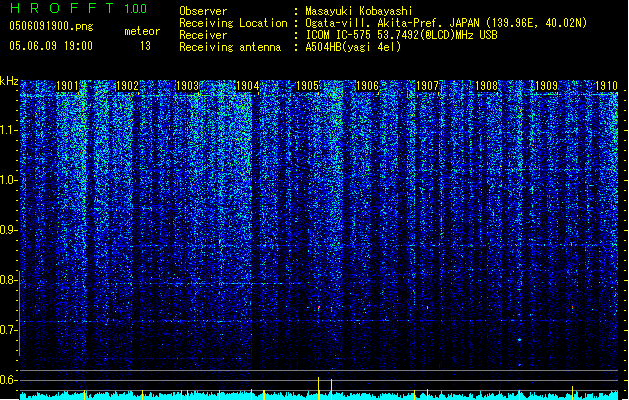Click the ICOM IC-575 receiver text
The width and height of the screenshot is (629, 400).
coord(401,35)
